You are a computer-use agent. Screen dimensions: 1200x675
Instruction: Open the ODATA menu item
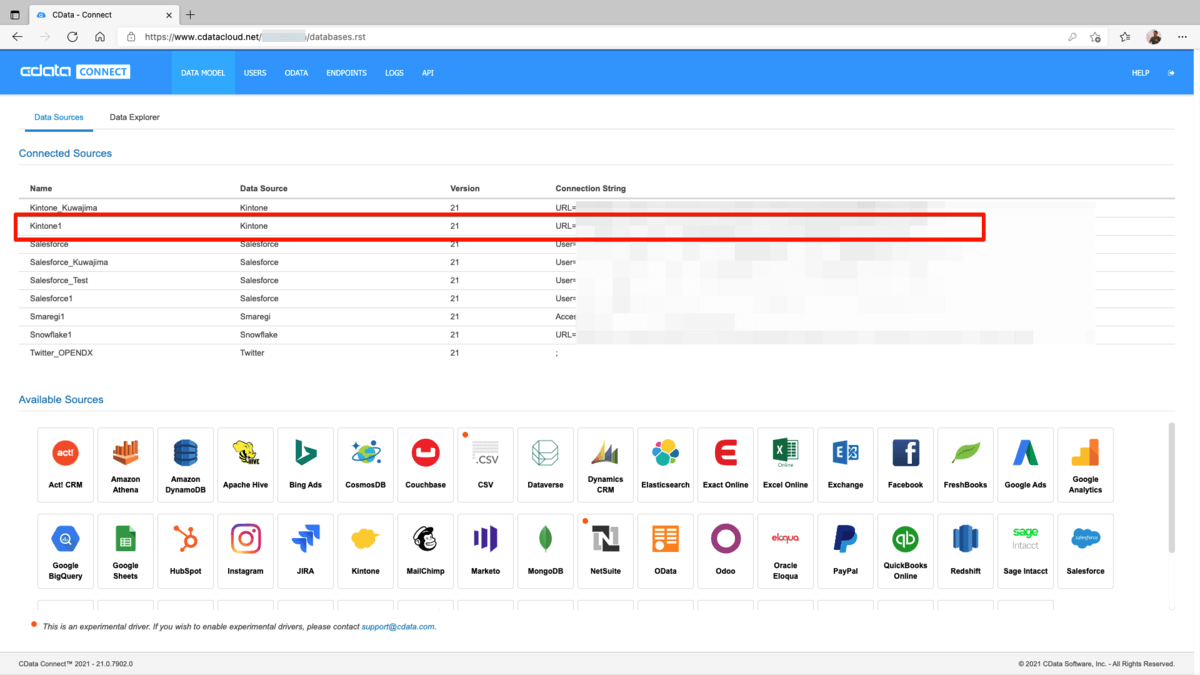tap(296, 73)
